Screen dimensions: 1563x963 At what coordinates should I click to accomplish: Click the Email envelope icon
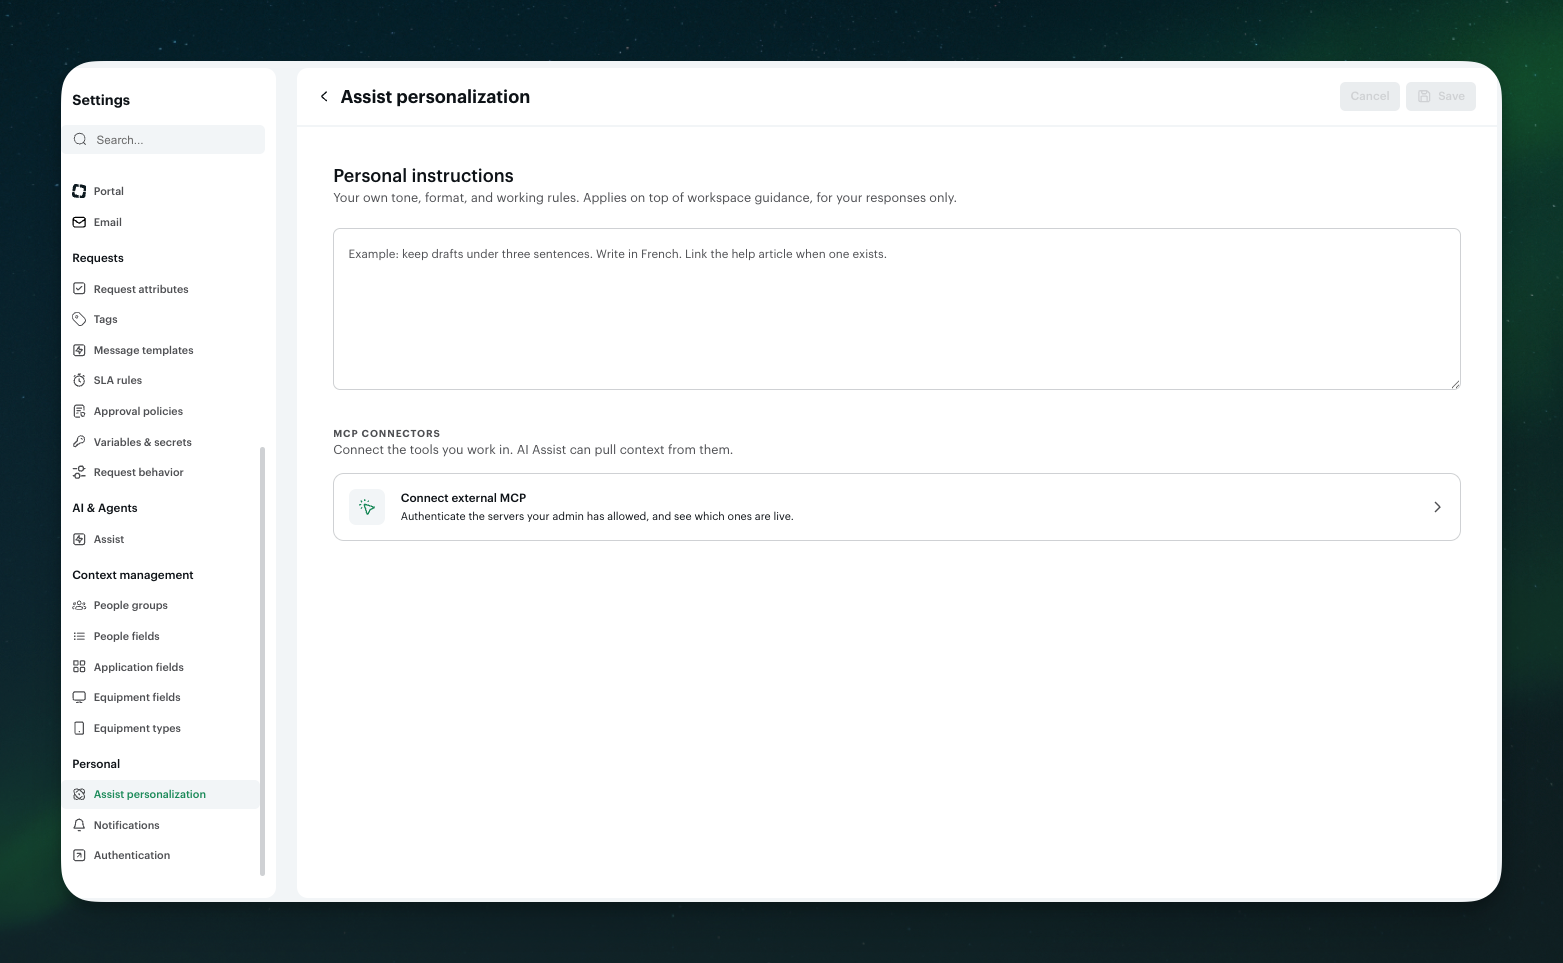[x=79, y=222]
